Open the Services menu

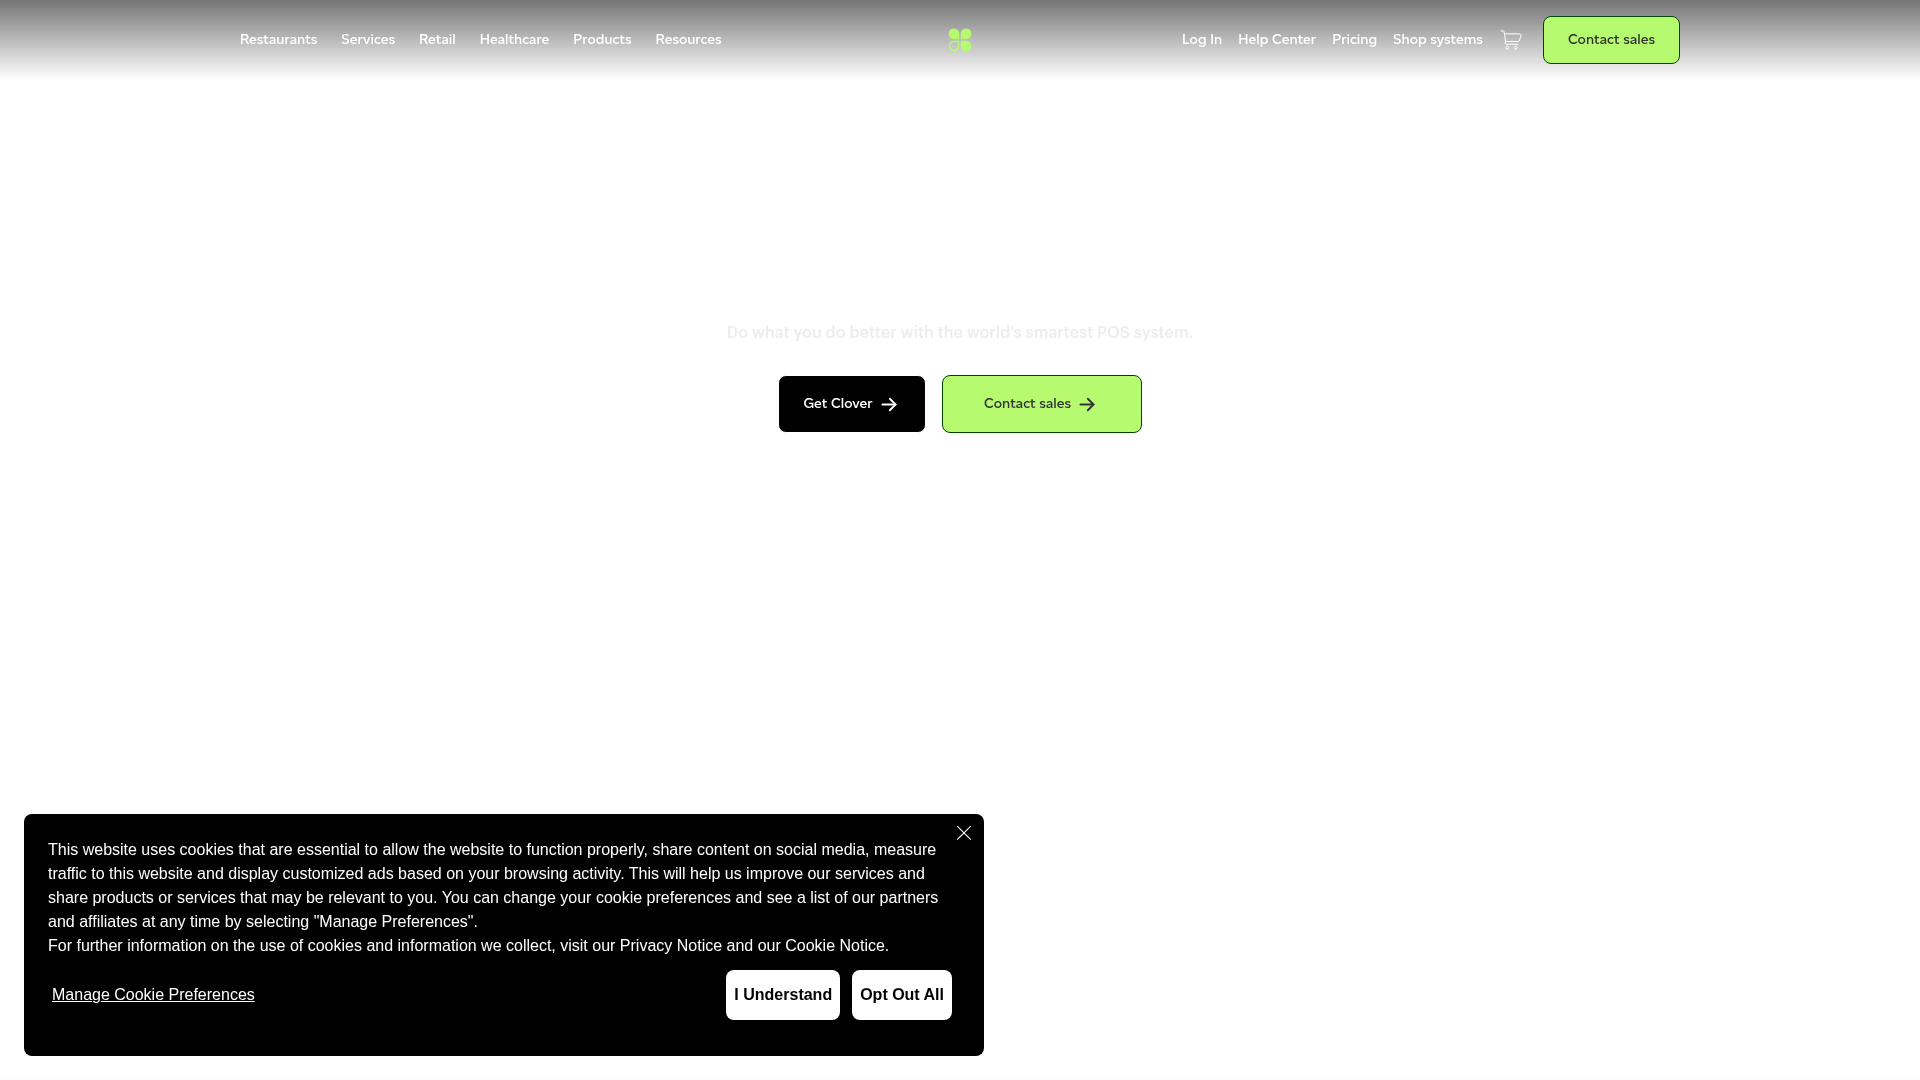pyautogui.click(x=368, y=40)
